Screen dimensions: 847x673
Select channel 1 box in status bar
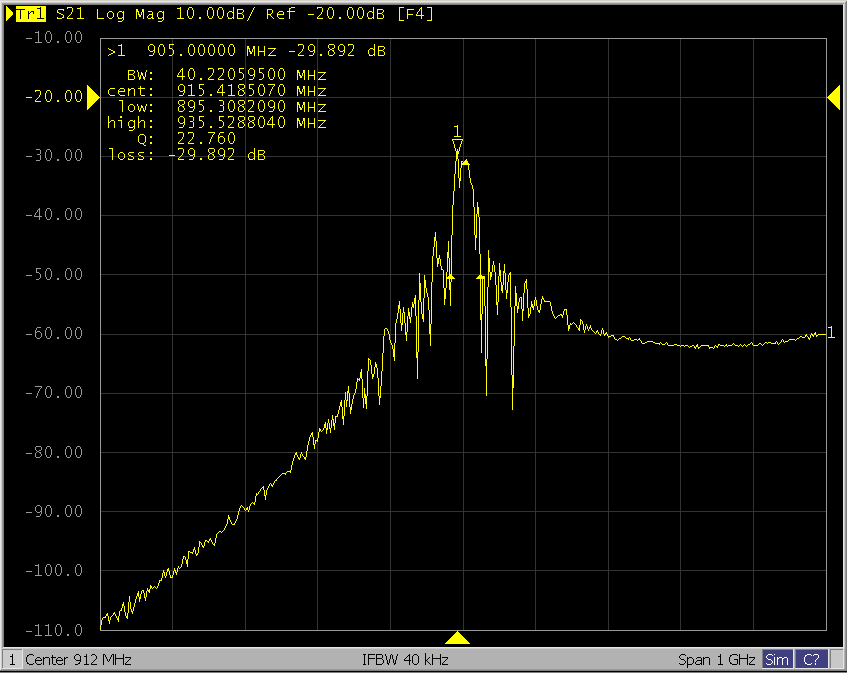point(12,660)
